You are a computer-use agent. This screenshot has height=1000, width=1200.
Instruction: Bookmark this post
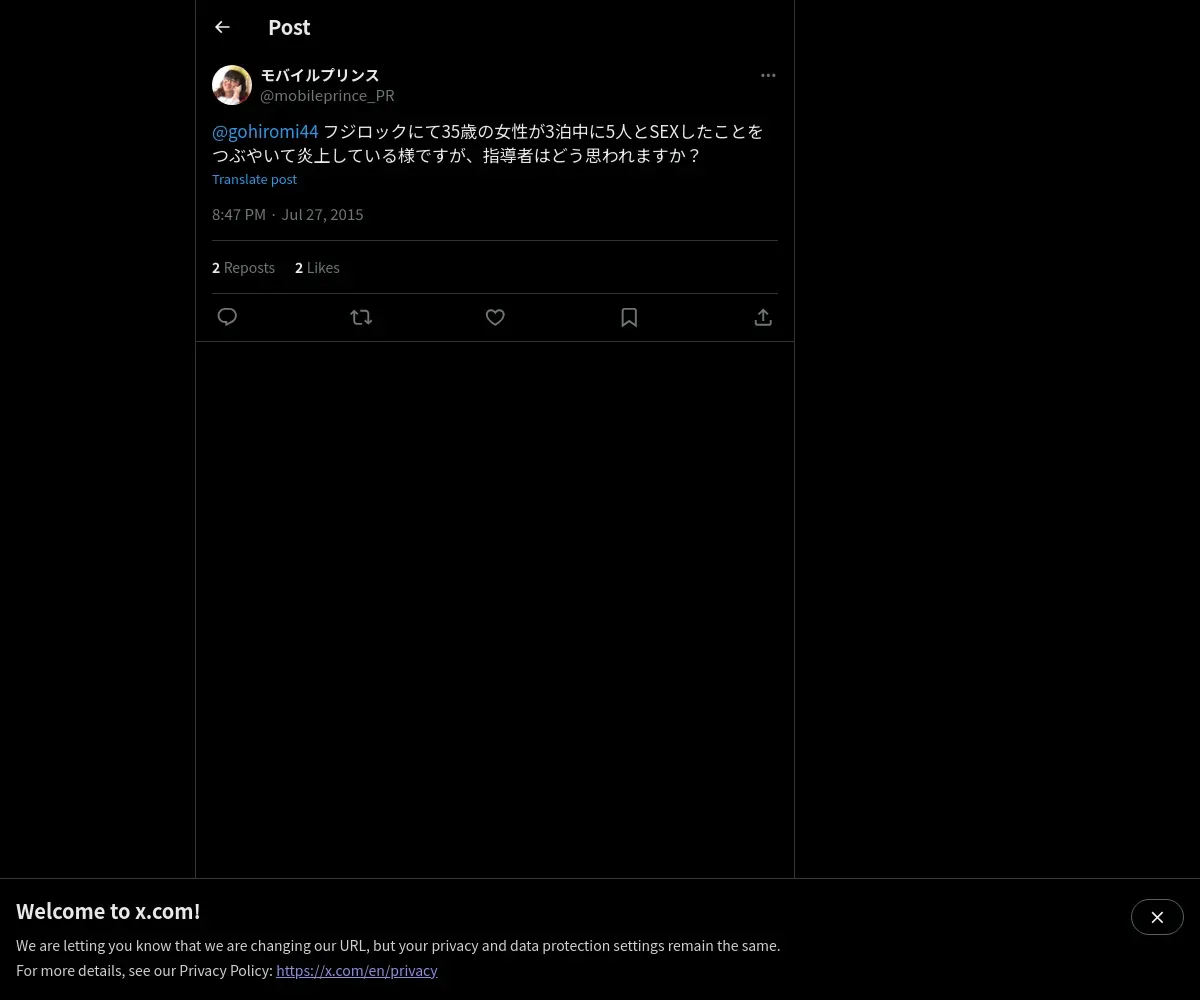[x=629, y=317]
